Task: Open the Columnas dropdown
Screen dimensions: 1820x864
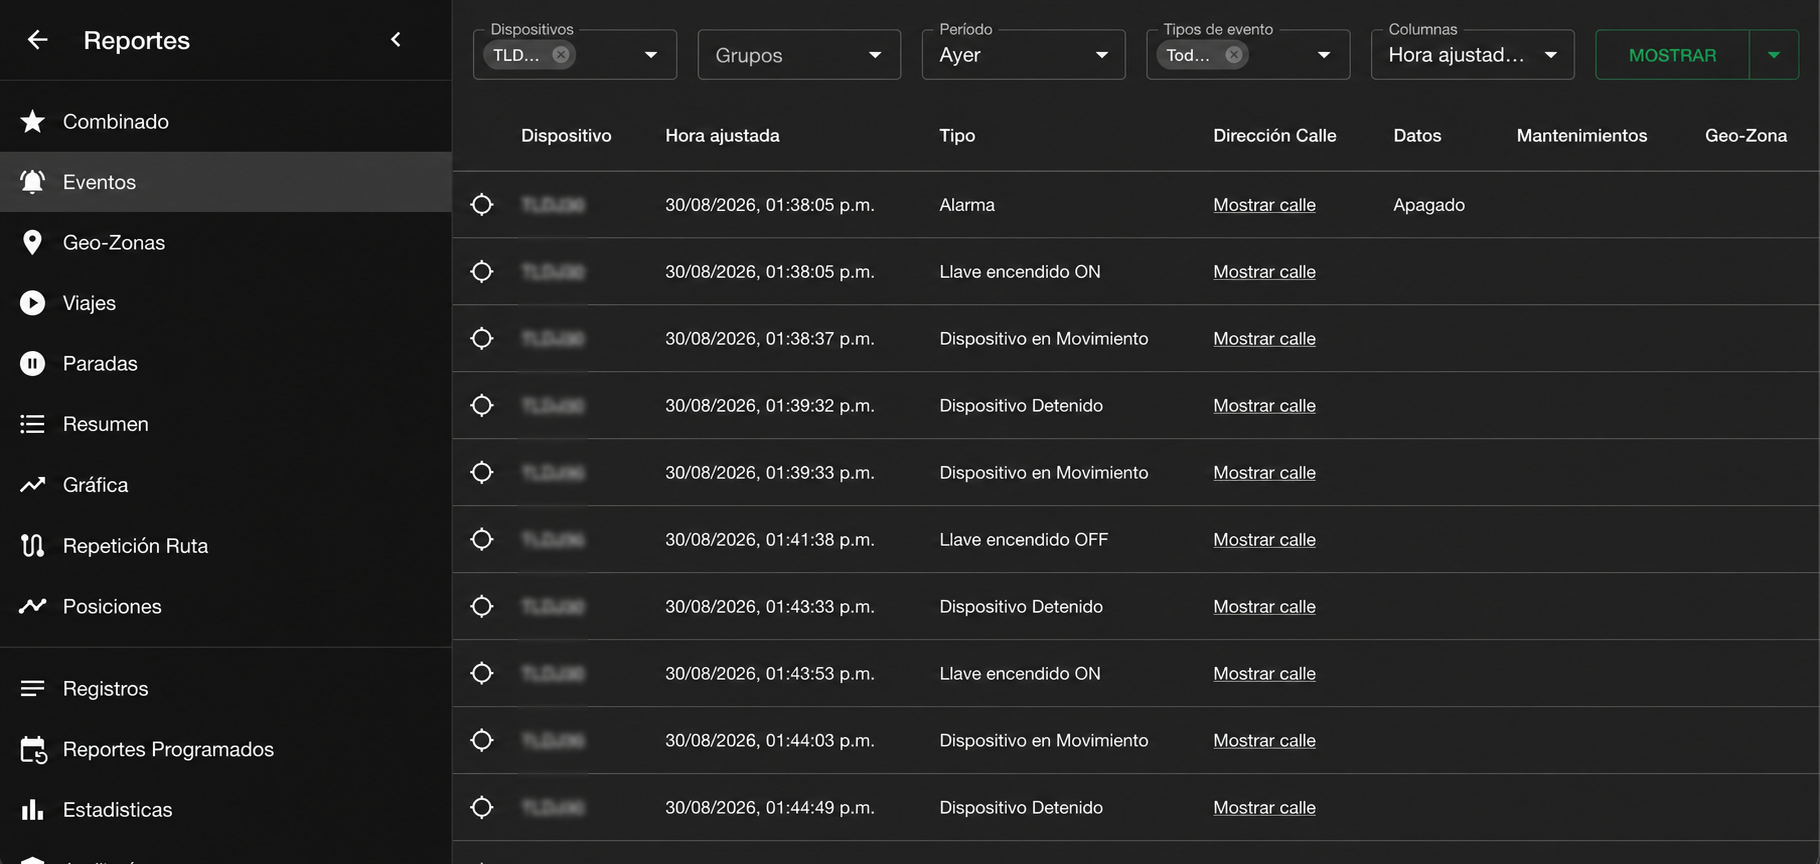Action: click(x=1472, y=55)
